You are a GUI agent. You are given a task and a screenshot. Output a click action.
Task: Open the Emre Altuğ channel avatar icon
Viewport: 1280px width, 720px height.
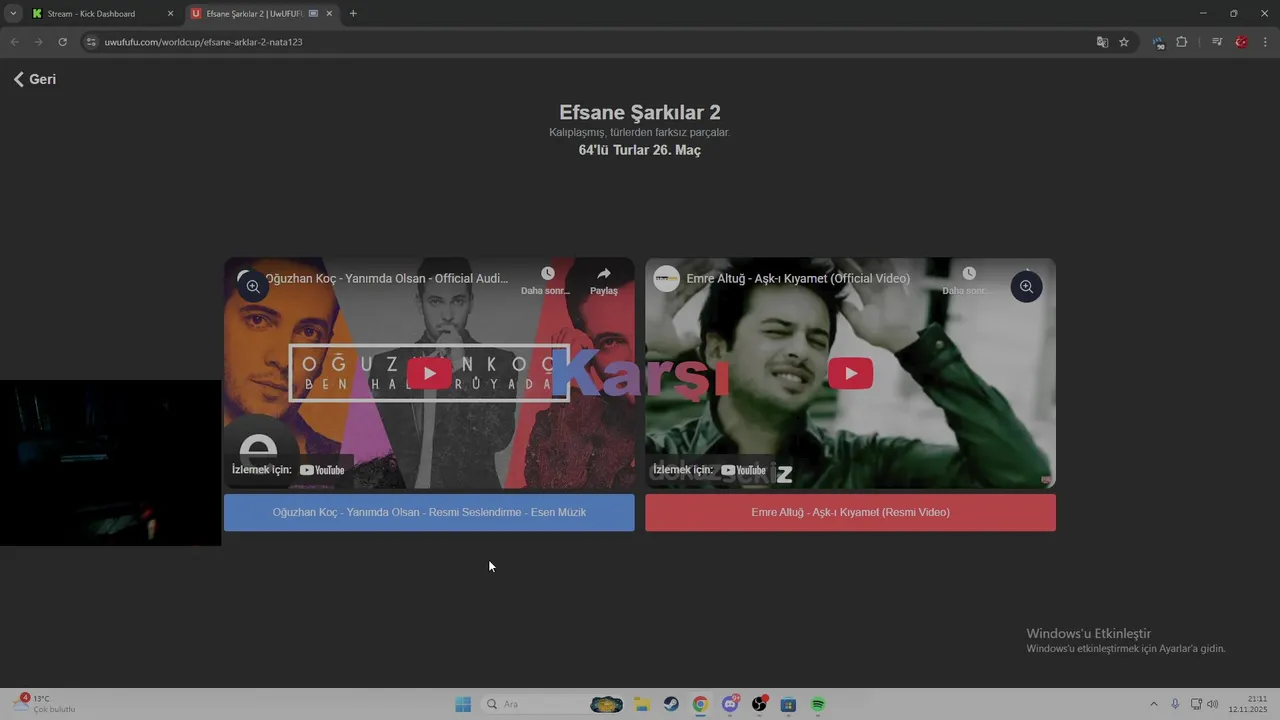click(x=667, y=279)
